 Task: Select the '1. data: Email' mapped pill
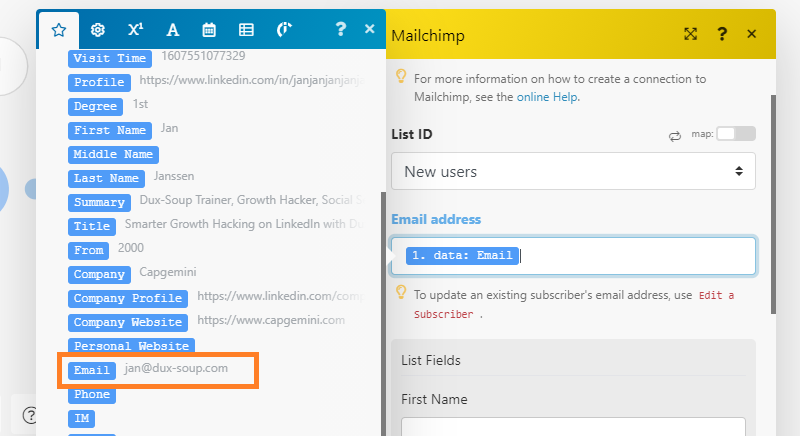click(462, 255)
